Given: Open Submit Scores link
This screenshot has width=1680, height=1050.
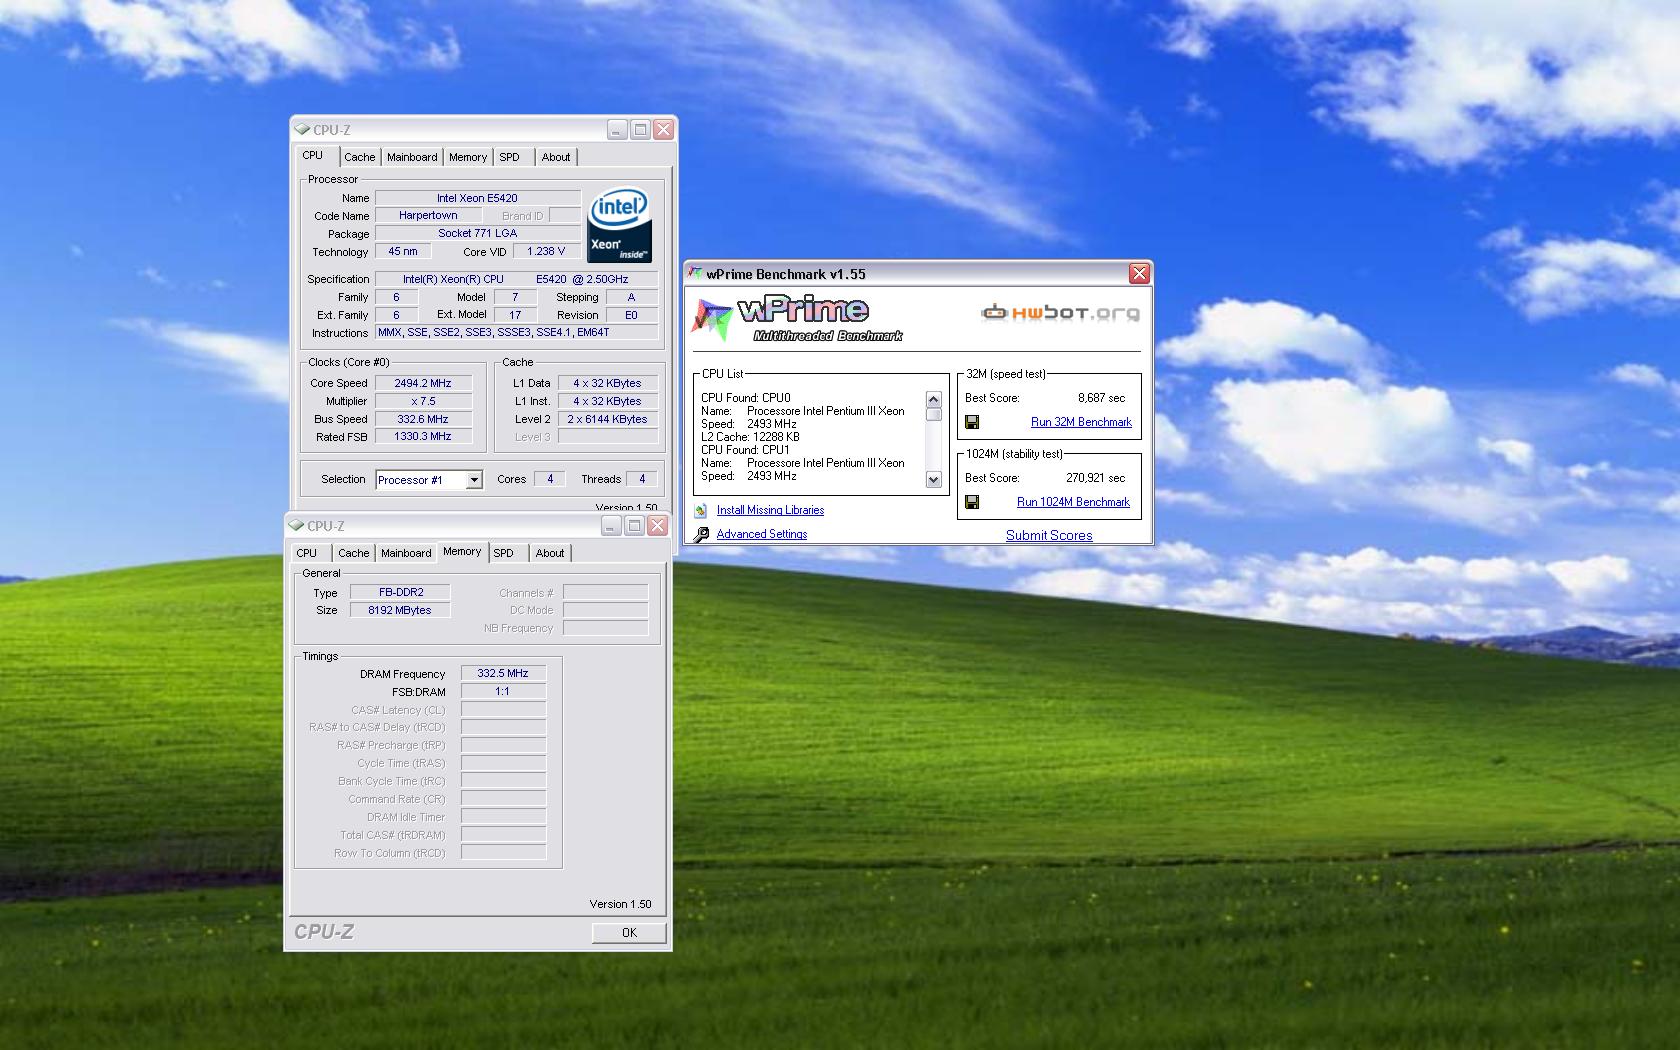Looking at the screenshot, I should 1049,535.
